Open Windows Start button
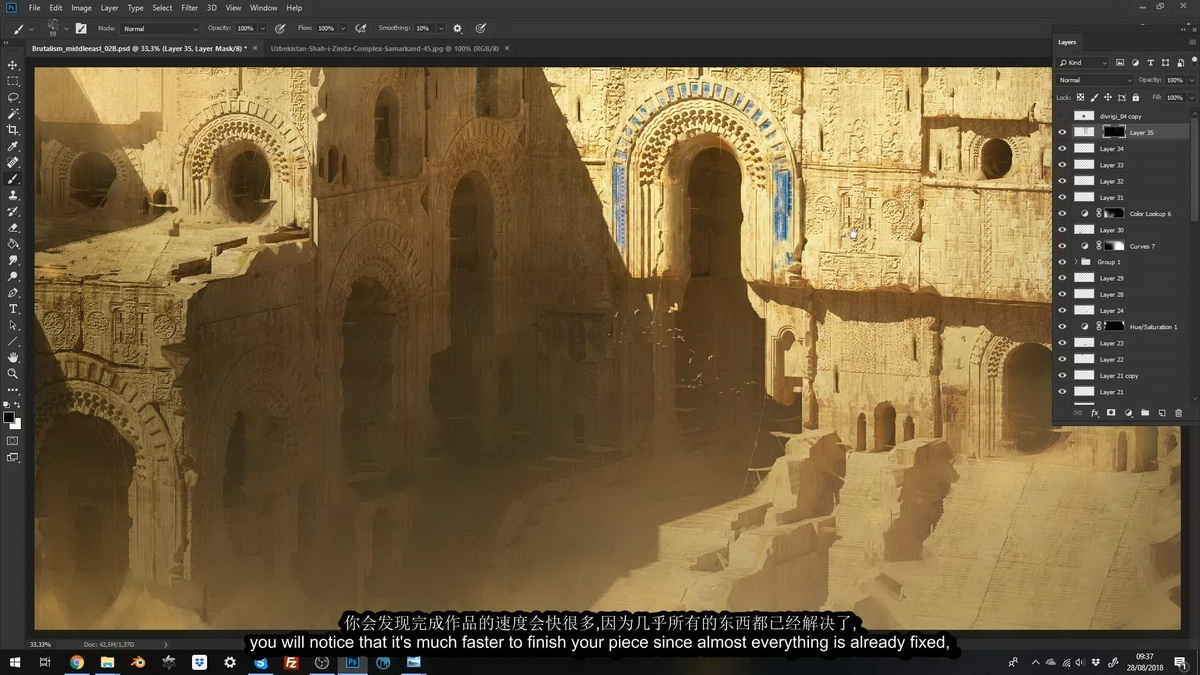 15,662
